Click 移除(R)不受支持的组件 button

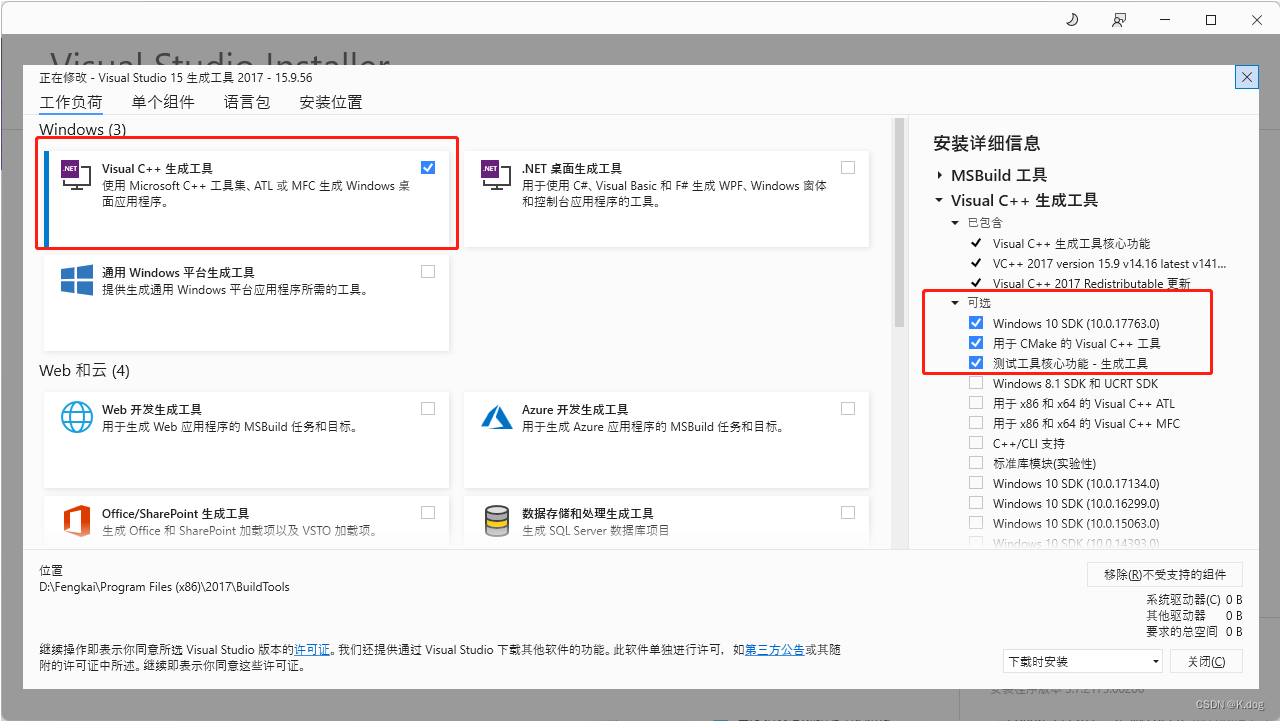pos(1165,574)
